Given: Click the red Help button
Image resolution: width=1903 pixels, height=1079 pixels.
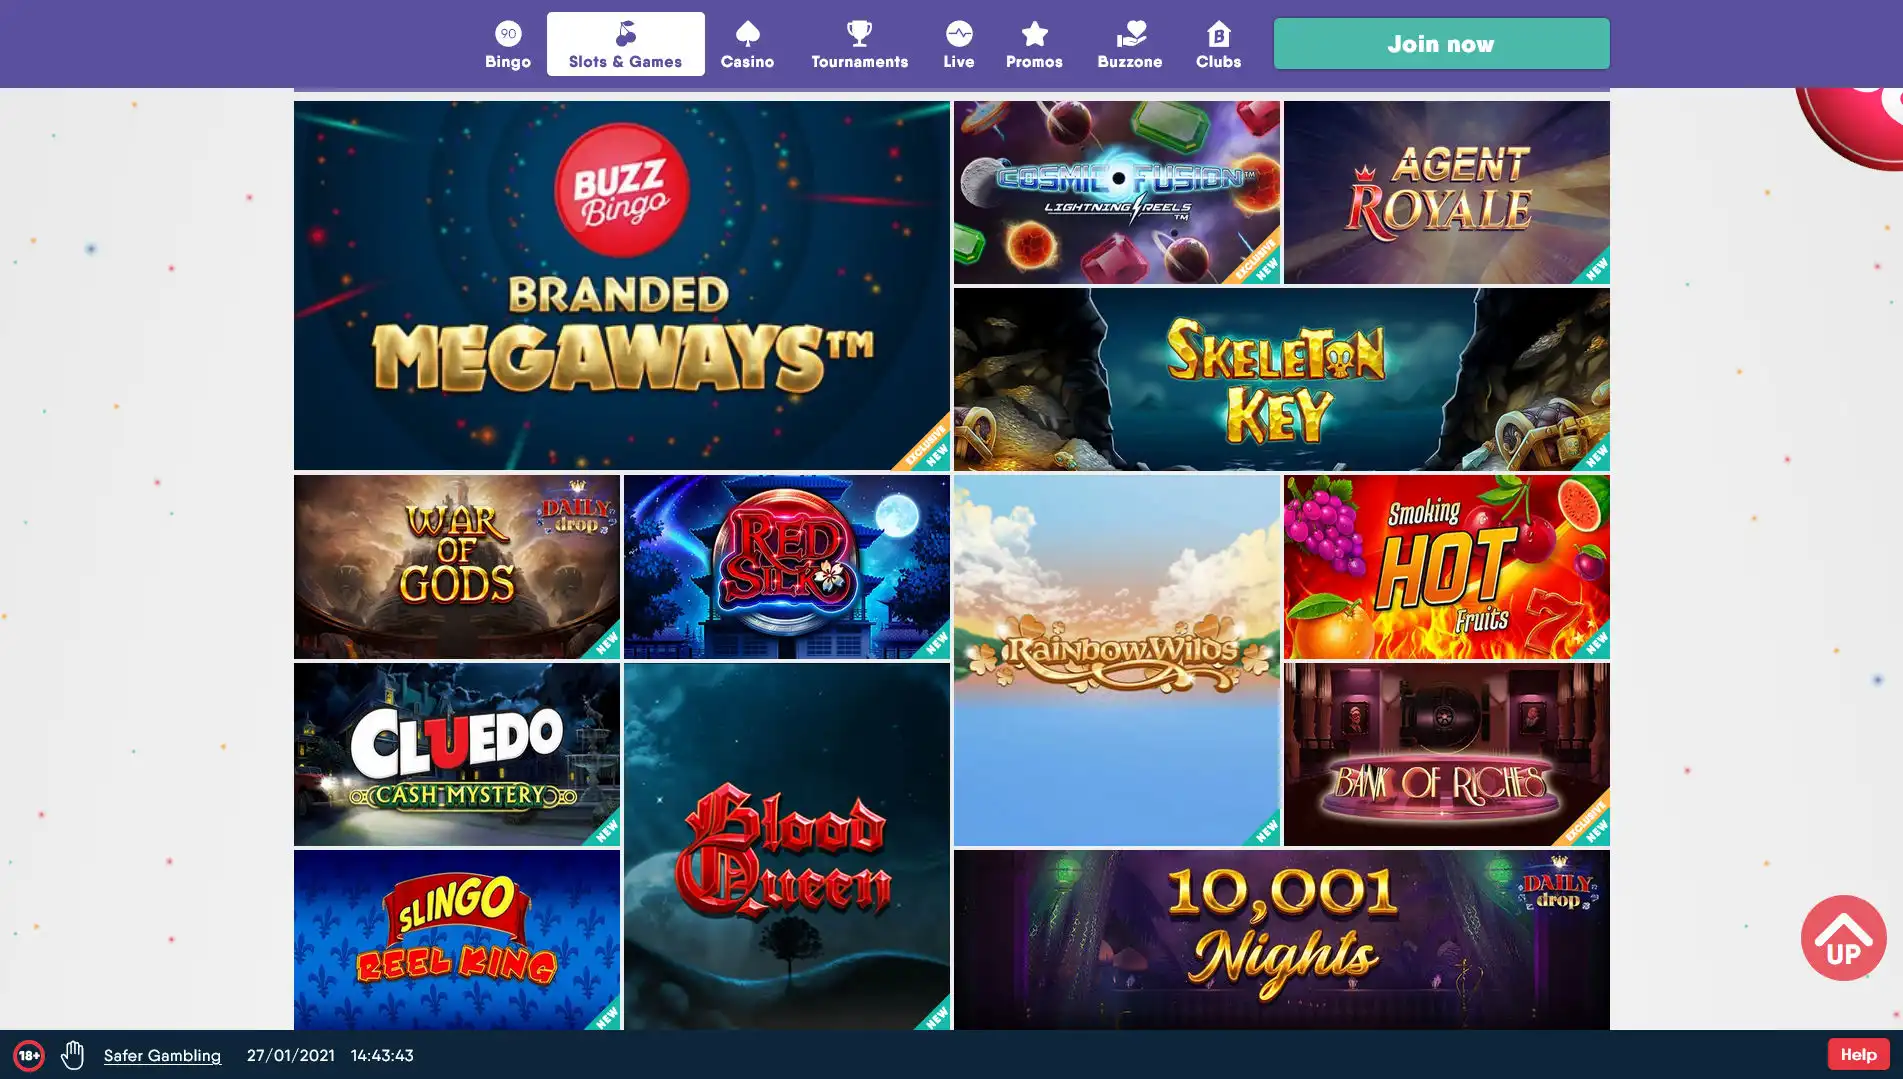Looking at the screenshot, I should (x=1858, y=1054).
